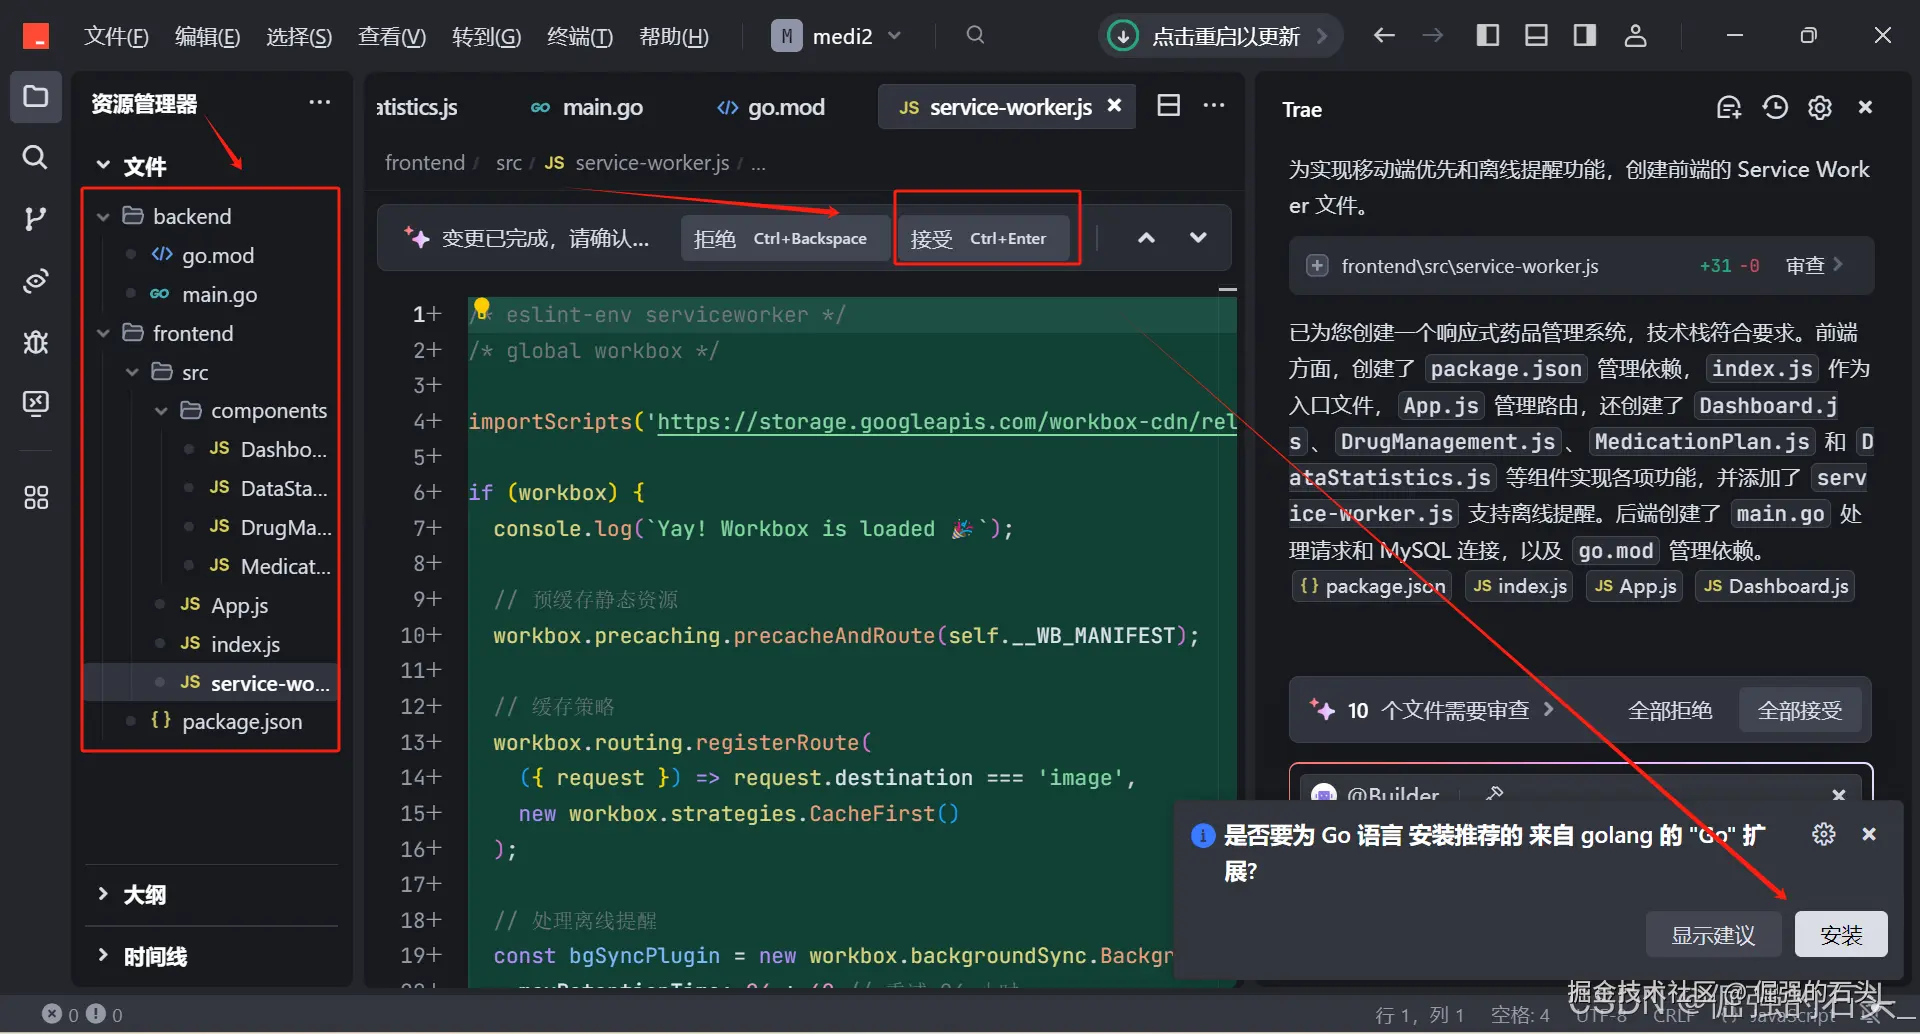Open Trae panel settings gear
Viewport: 1920px width, 1034px height.
point(1820,108)
